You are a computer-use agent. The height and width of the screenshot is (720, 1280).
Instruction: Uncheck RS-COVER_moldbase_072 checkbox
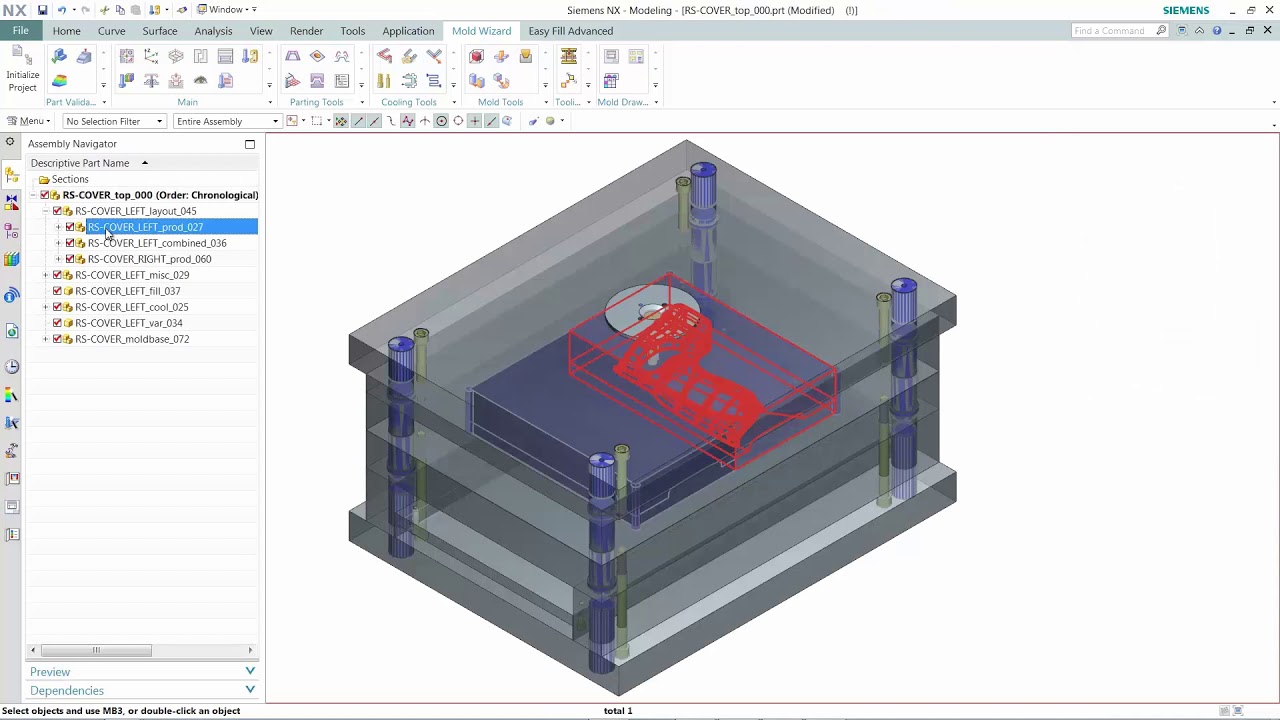57,339
